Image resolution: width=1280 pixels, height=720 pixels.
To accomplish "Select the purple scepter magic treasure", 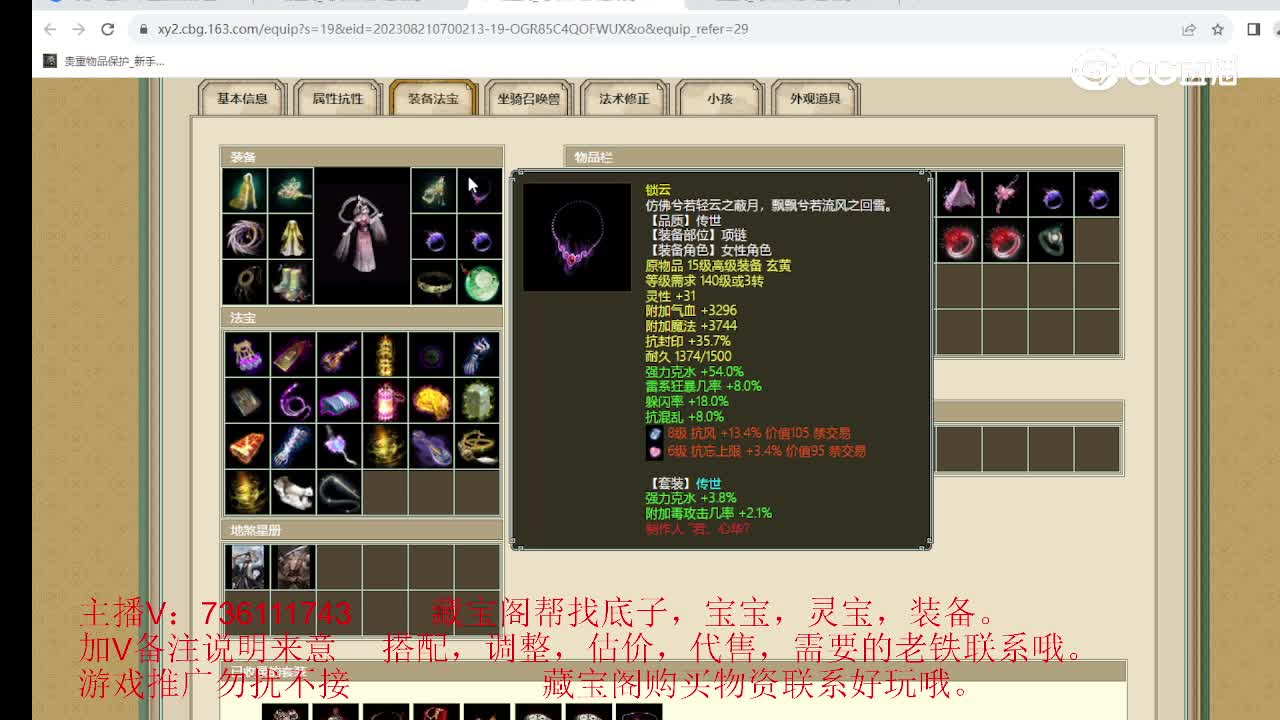I will [339, 446].
